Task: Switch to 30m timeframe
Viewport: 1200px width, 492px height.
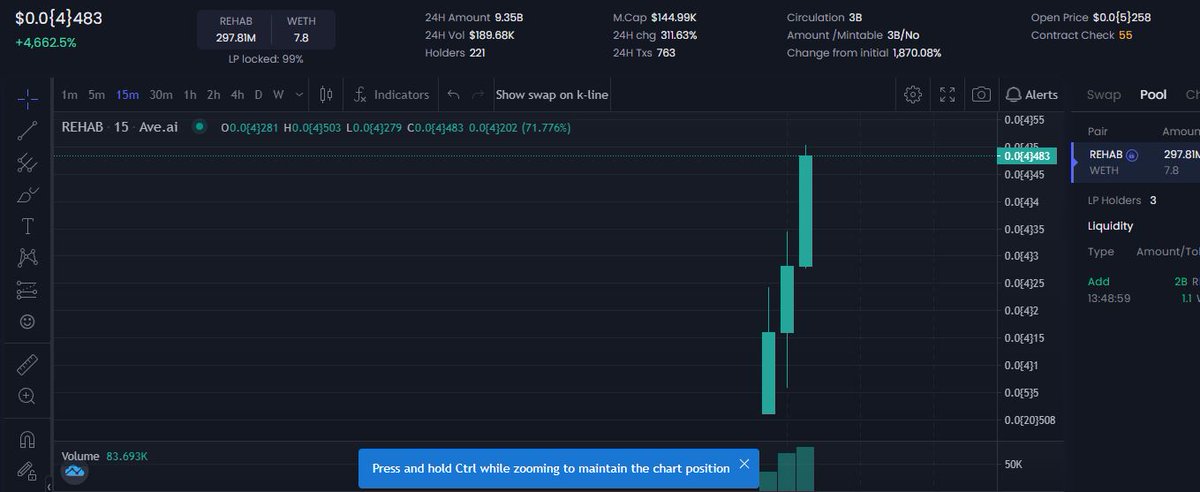Action: (161, 95)
